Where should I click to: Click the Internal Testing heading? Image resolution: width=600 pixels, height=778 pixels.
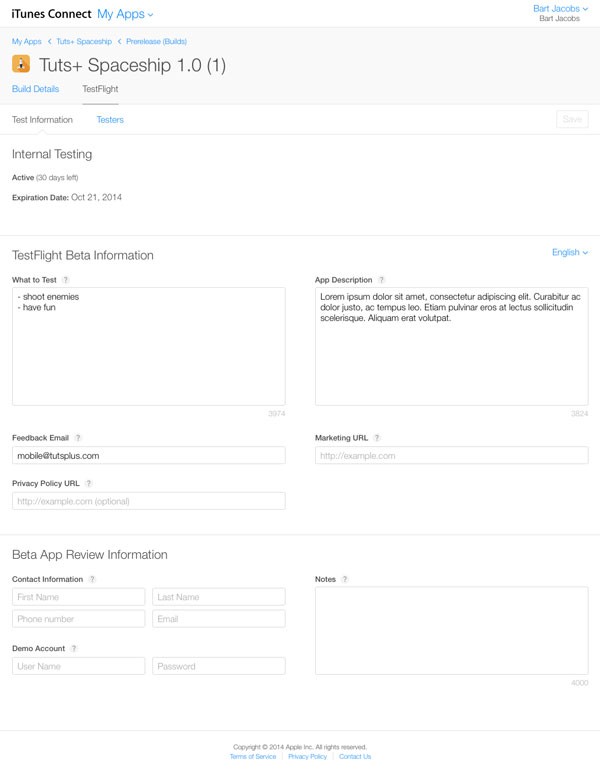point(52,154)
